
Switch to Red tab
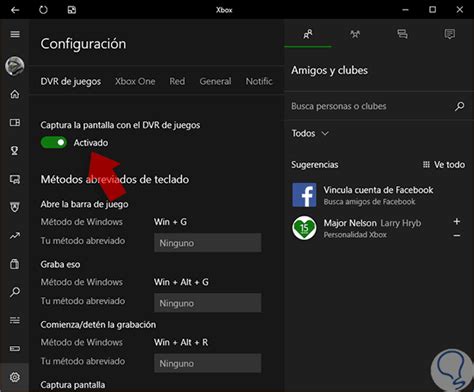point(177,81)
